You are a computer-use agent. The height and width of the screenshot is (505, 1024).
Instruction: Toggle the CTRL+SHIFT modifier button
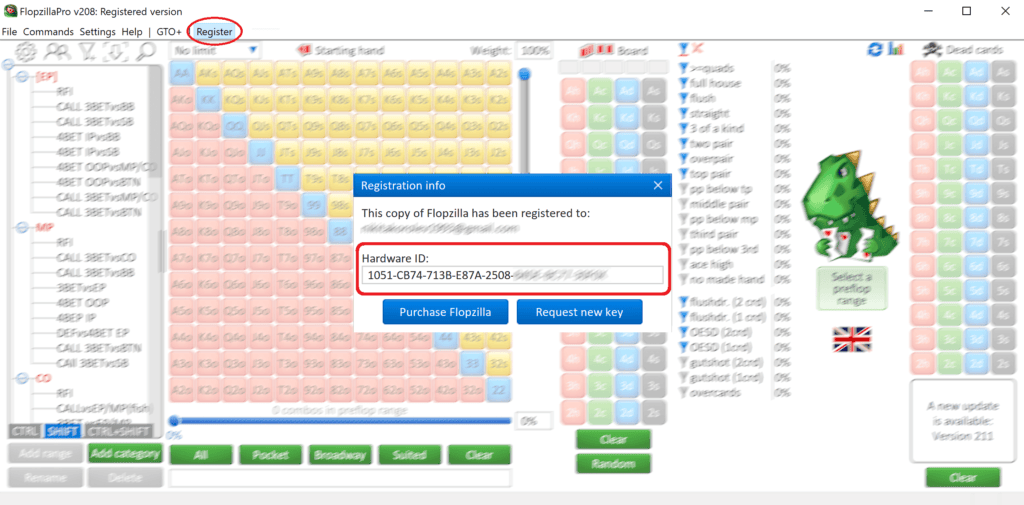click(x=119, y=431)
